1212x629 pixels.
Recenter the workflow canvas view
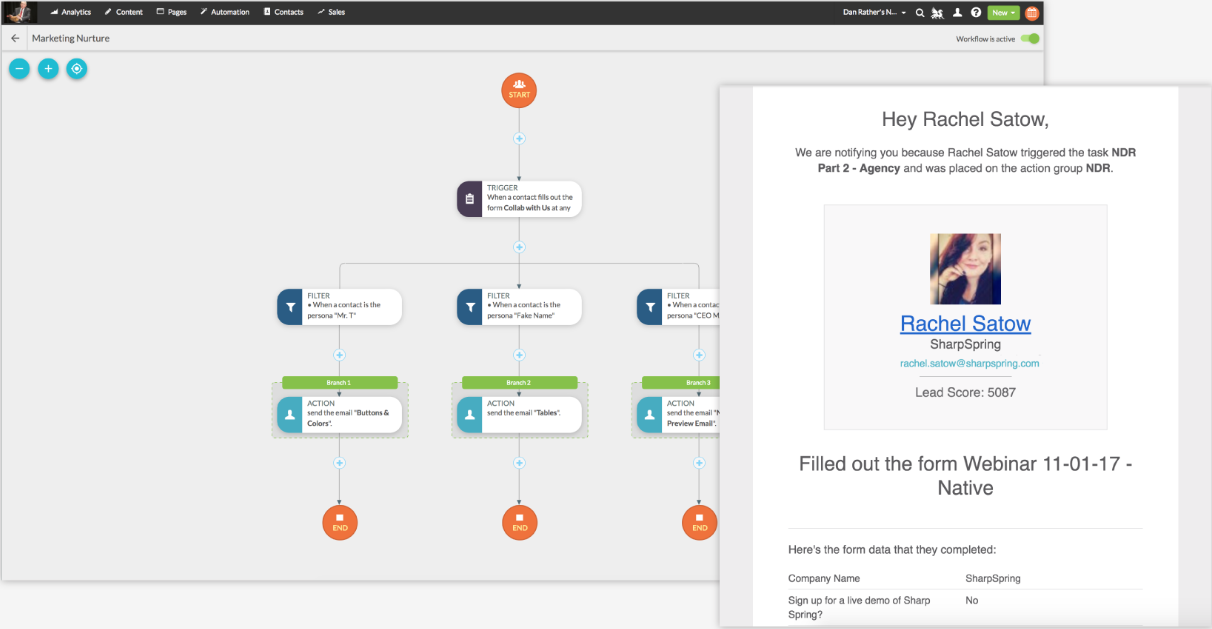(77, 69)
